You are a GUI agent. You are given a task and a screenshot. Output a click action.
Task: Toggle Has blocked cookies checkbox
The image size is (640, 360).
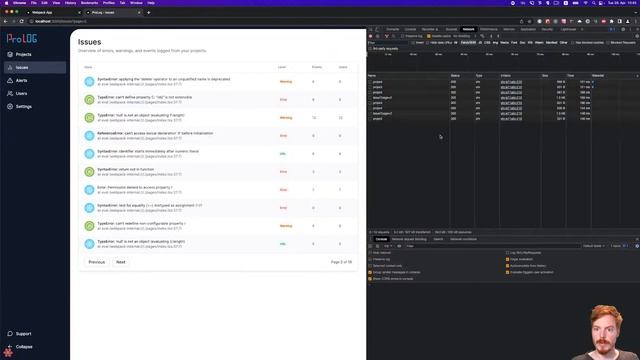pos(573,42)
